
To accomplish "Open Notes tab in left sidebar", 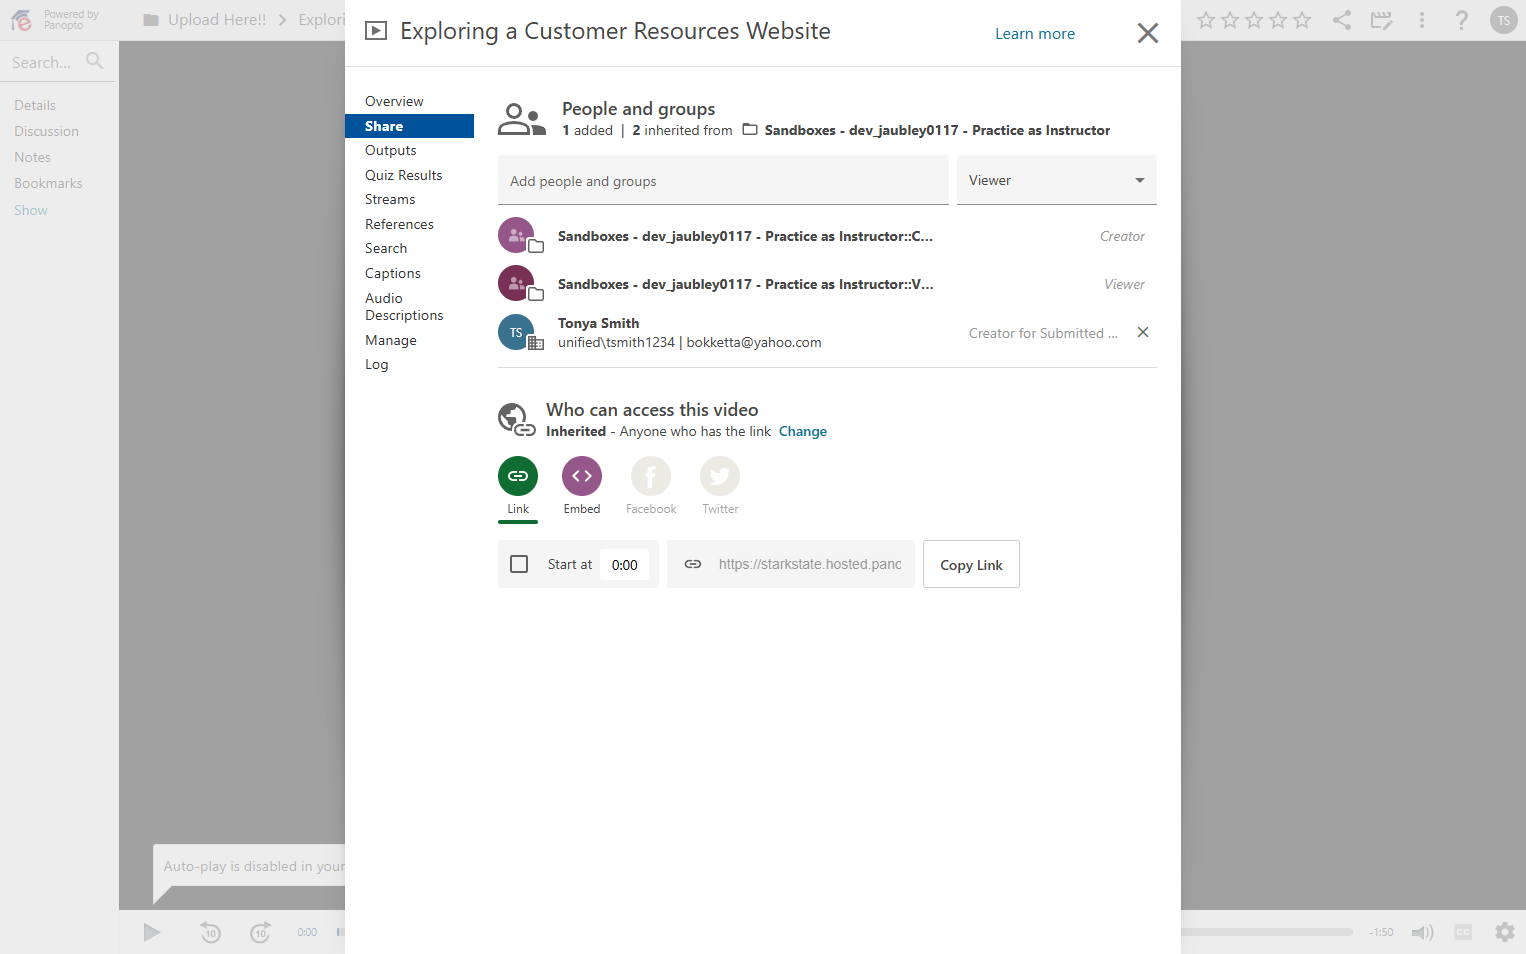I will click(32, 157).
